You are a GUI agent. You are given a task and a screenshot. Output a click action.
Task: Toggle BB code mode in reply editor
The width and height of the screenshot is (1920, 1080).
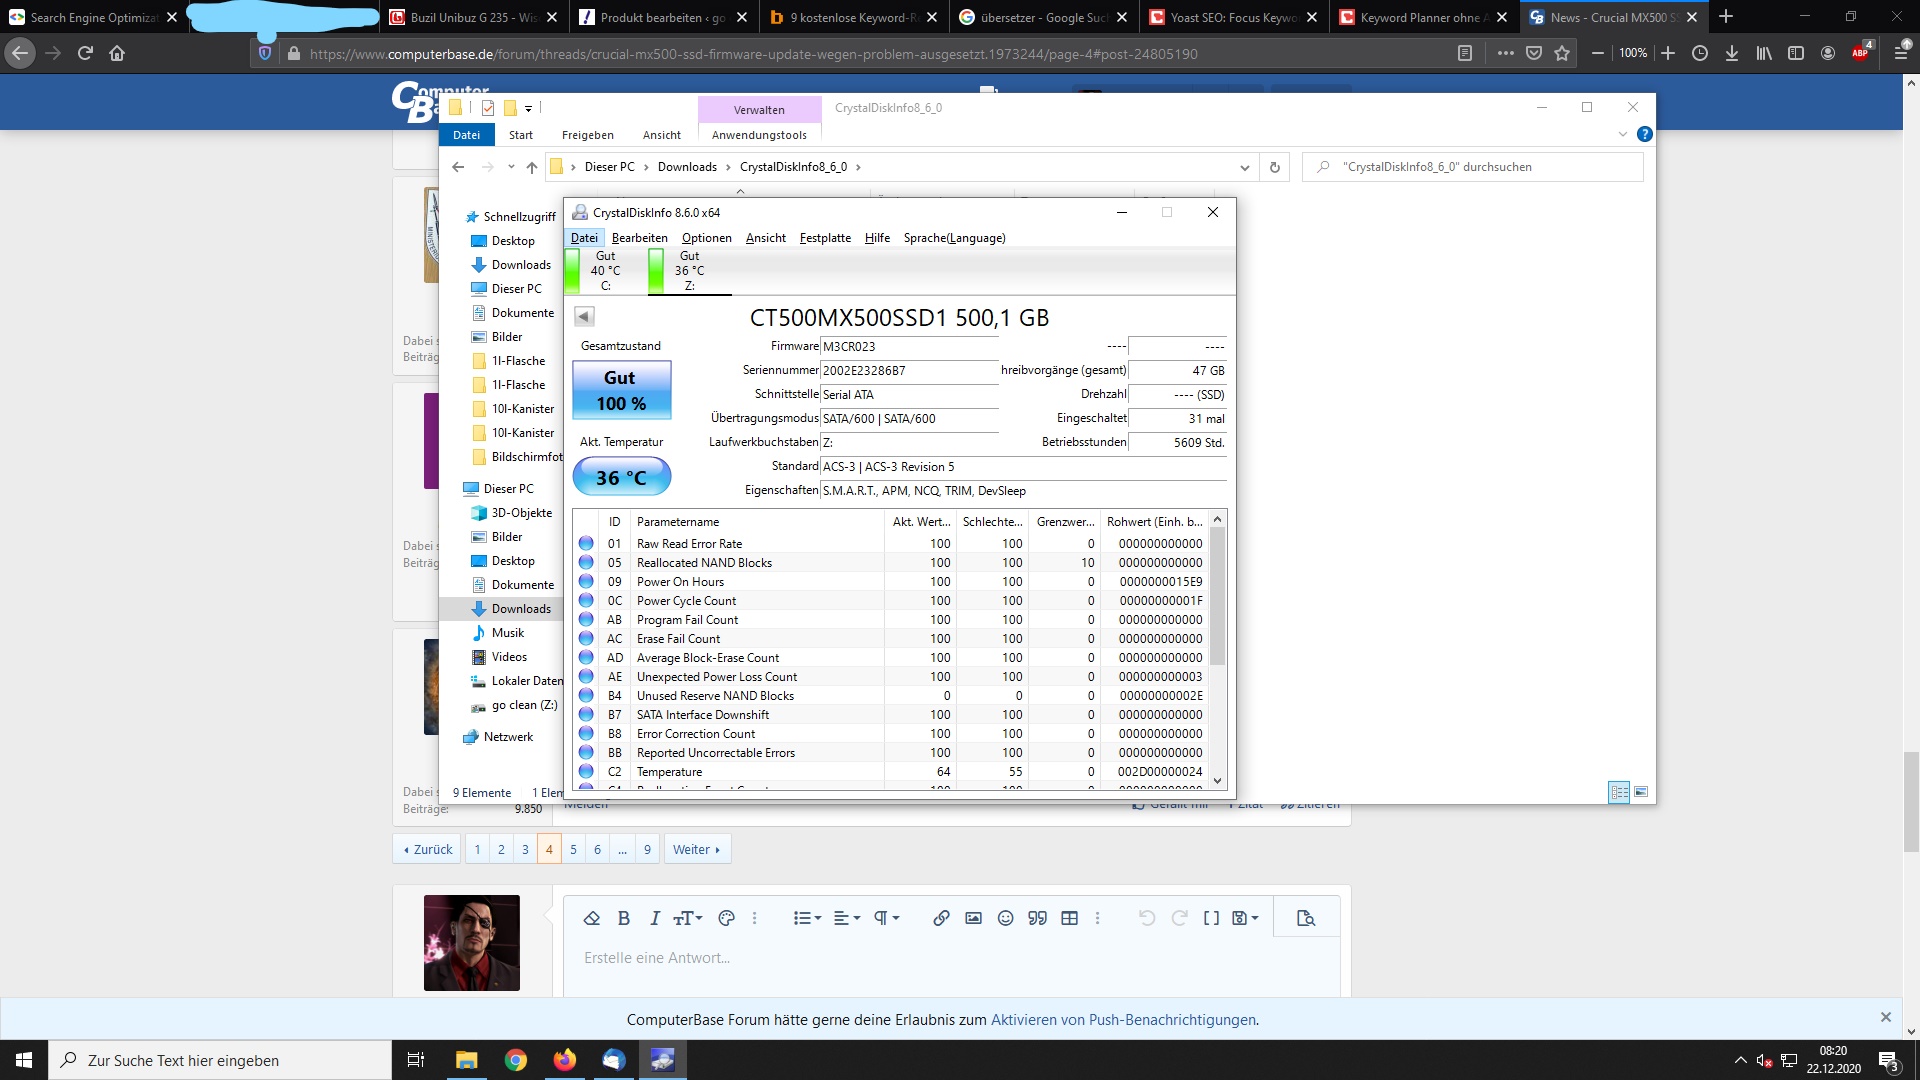point(1211,918)
